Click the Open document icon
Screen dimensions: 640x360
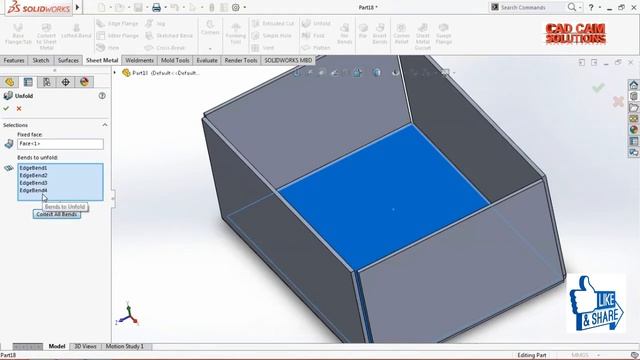(x=120, y=7)
